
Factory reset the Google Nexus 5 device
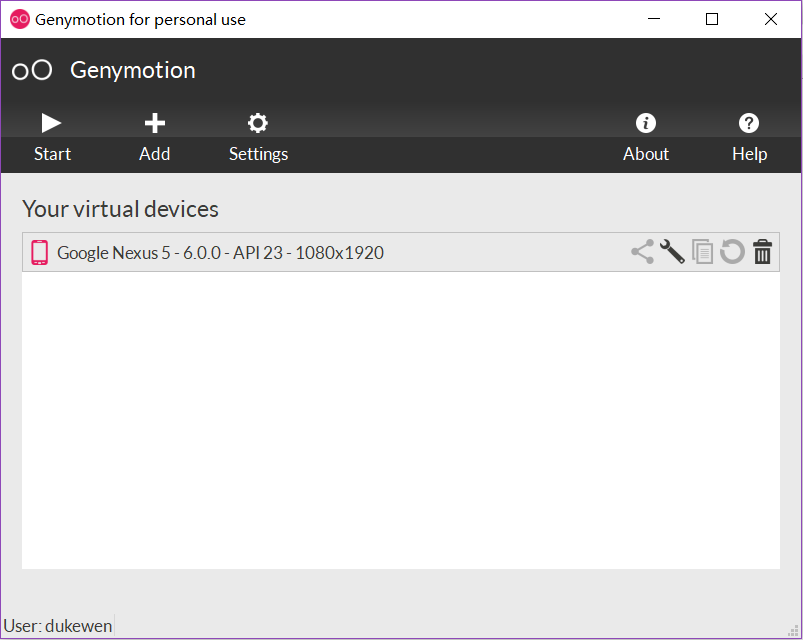[732, 252]
